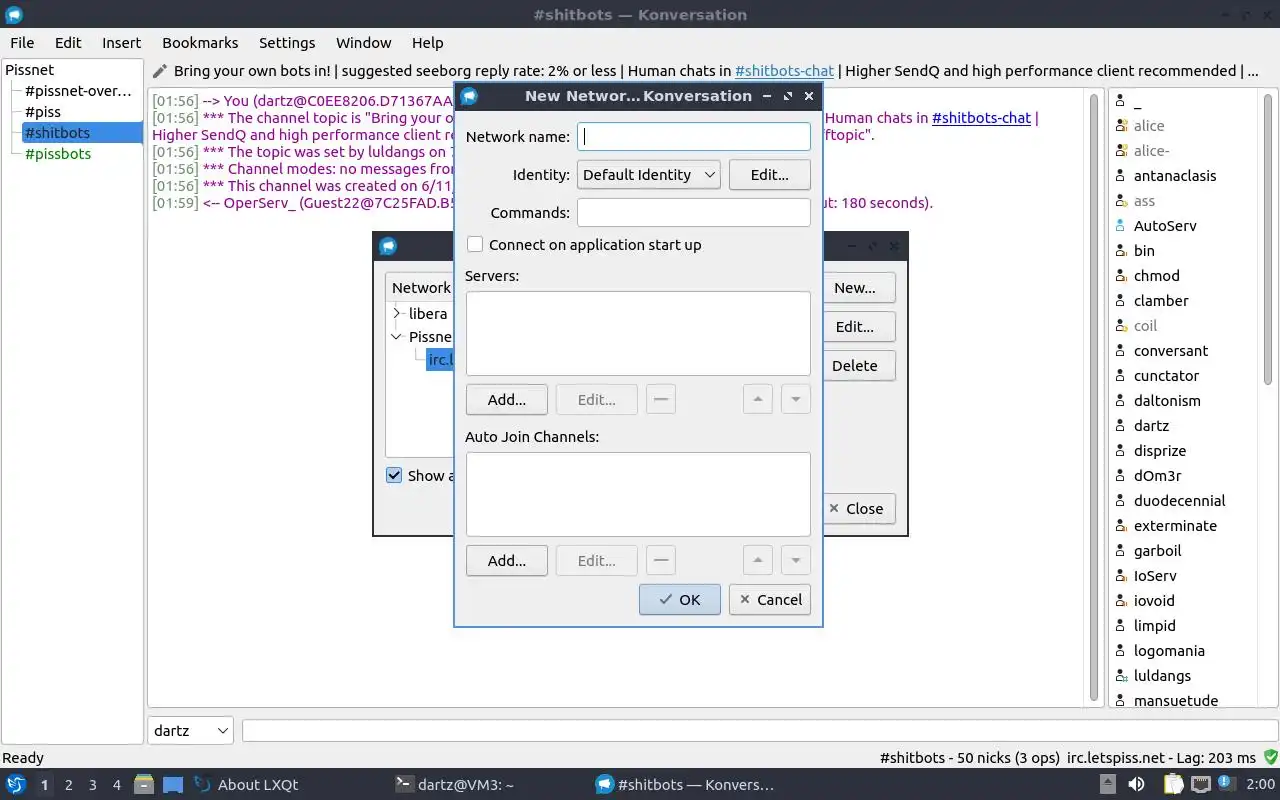
Task: Click the Commands input field
Action: tap(694, 212)
